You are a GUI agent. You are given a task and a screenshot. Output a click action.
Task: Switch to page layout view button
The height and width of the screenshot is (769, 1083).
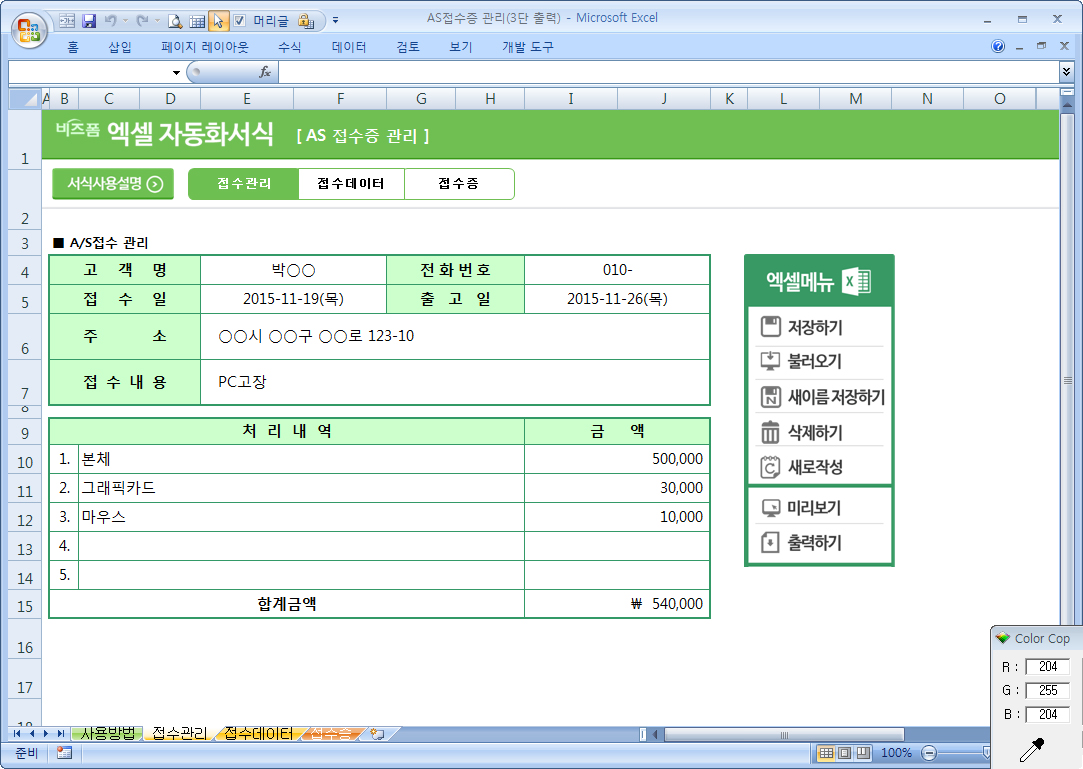coord(844,753)
